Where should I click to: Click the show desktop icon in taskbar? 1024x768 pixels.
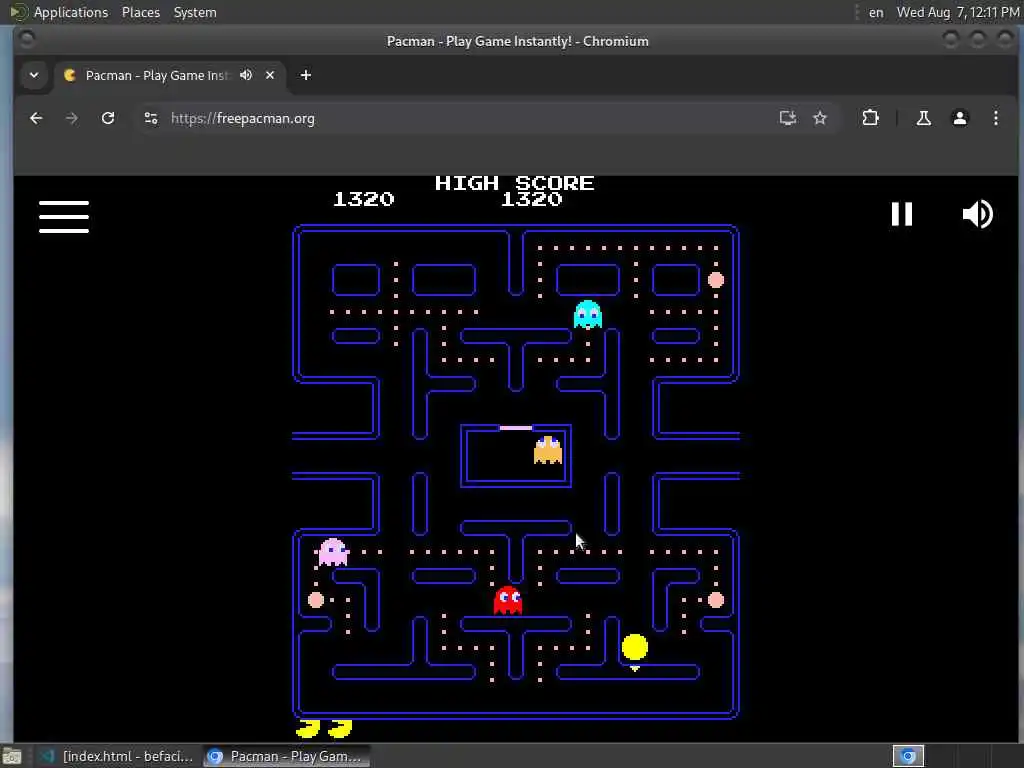tap(11, 756)
